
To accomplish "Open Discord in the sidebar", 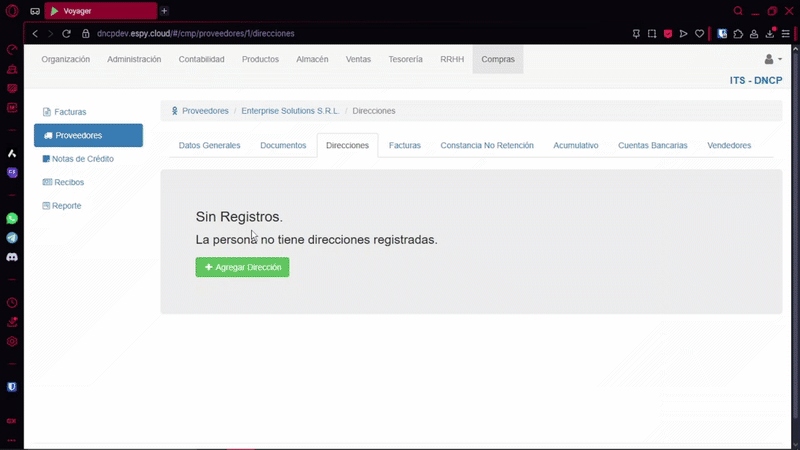I will pyautogui.click(x=12, y=257).
